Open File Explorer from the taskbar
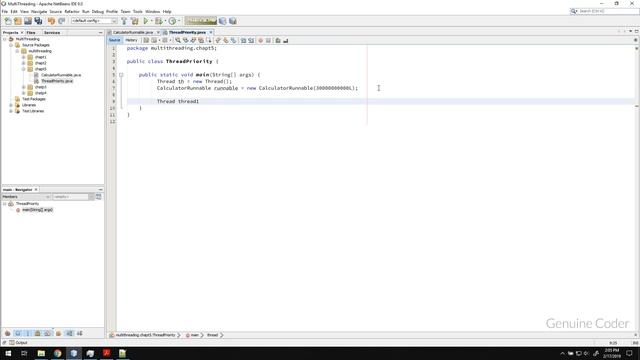 [x=41, y=353]
